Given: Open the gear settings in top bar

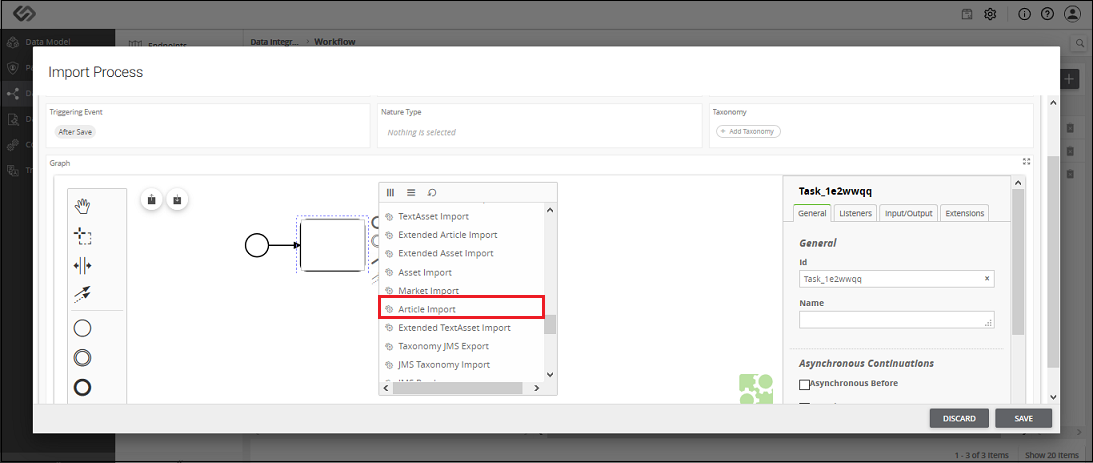Looking at the screenshot, I should click(x=990, y=14).
